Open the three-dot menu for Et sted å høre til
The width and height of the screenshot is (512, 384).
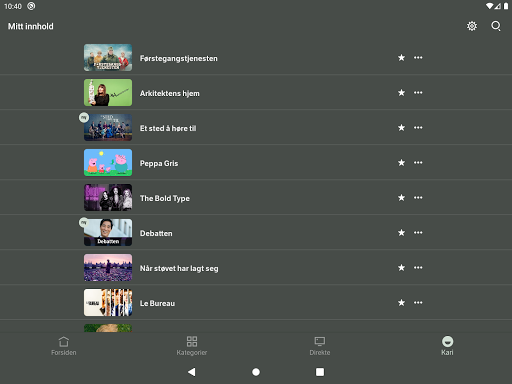(418, 128)
